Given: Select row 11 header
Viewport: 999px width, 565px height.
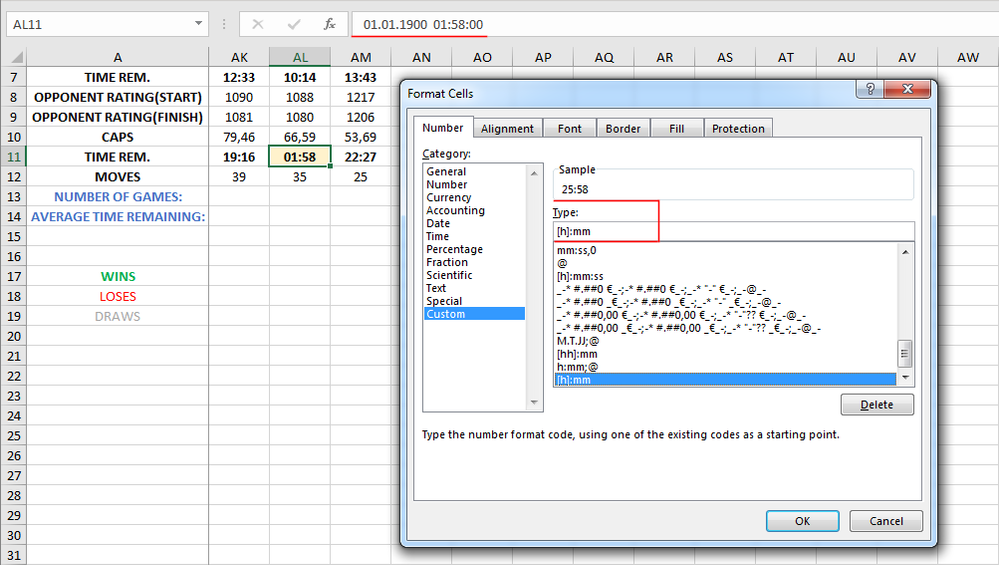Looking at the screenshot, I should 13,157.
